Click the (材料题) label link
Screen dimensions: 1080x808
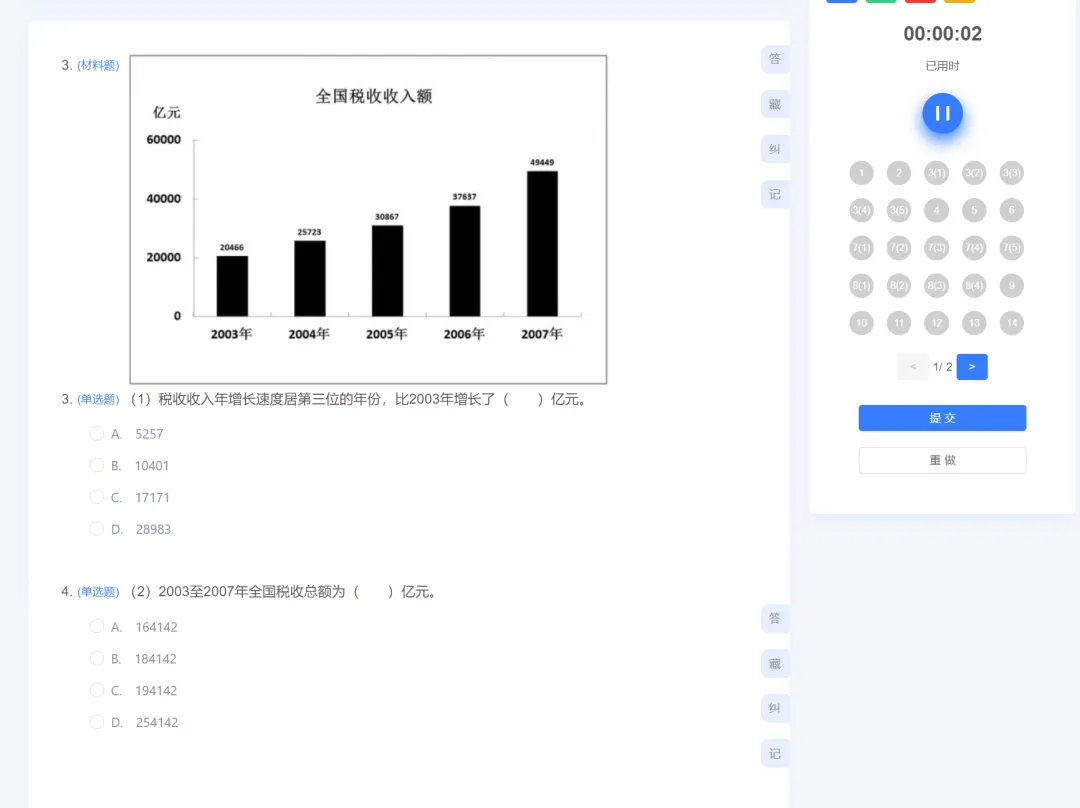98,65
